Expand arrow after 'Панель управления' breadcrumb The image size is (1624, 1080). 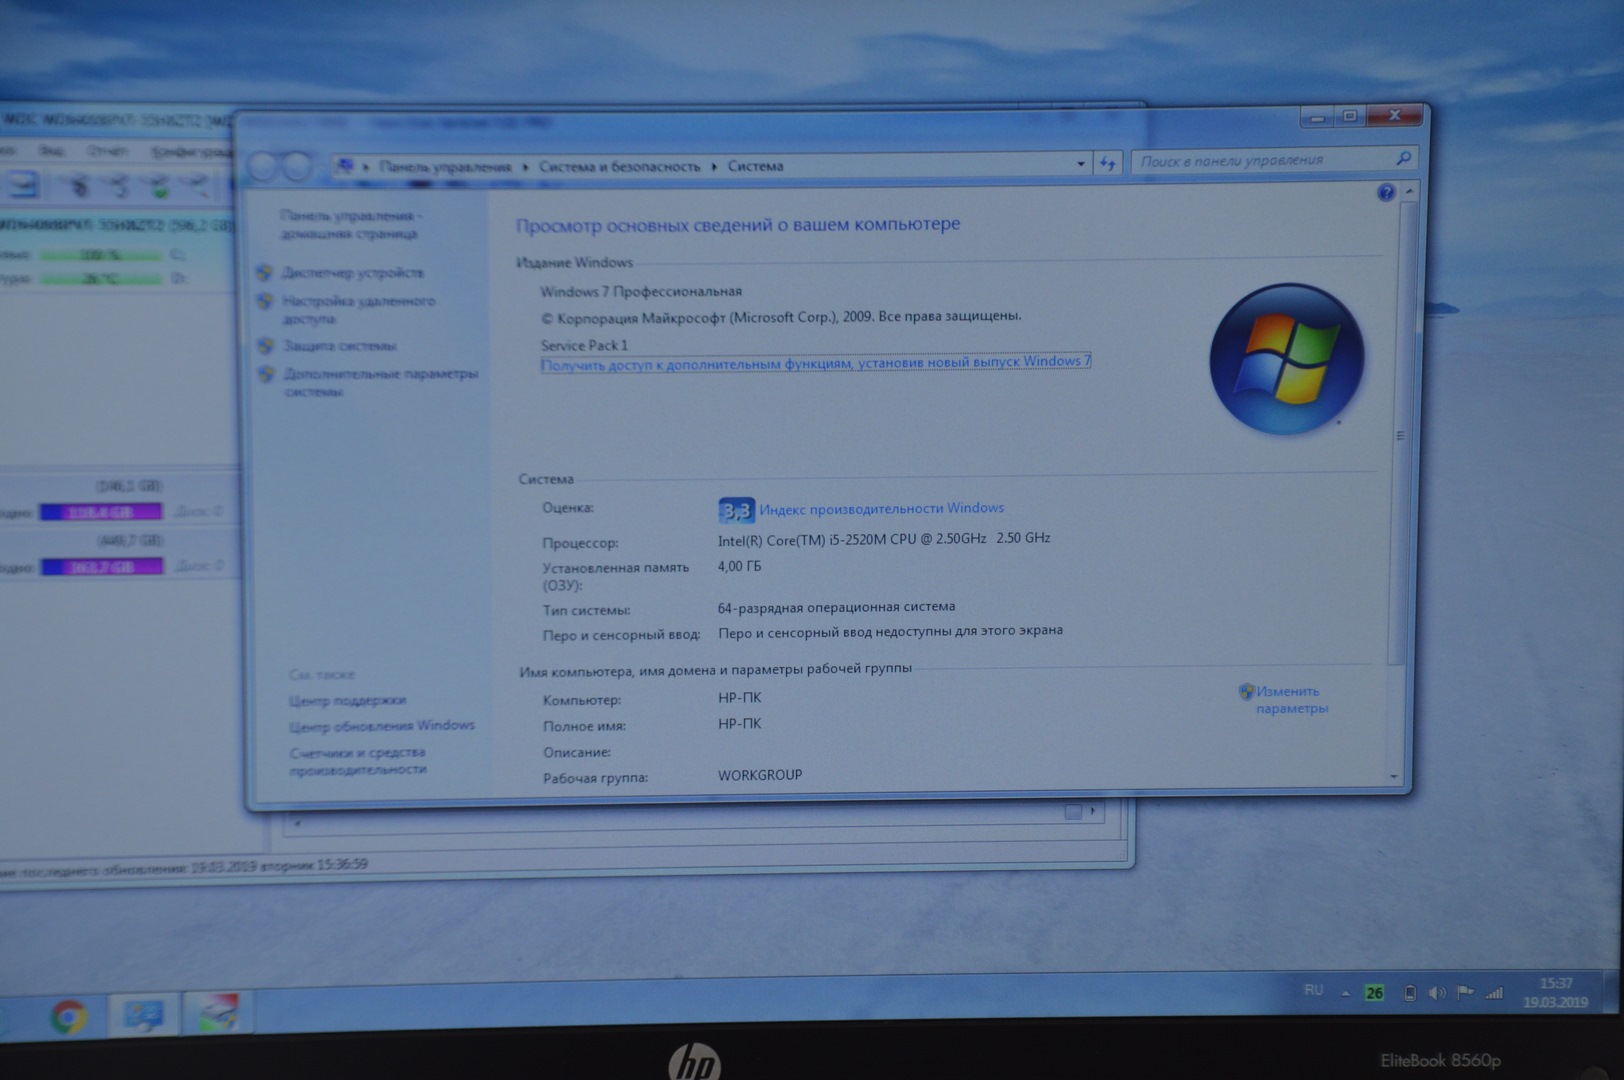point(525,167)
